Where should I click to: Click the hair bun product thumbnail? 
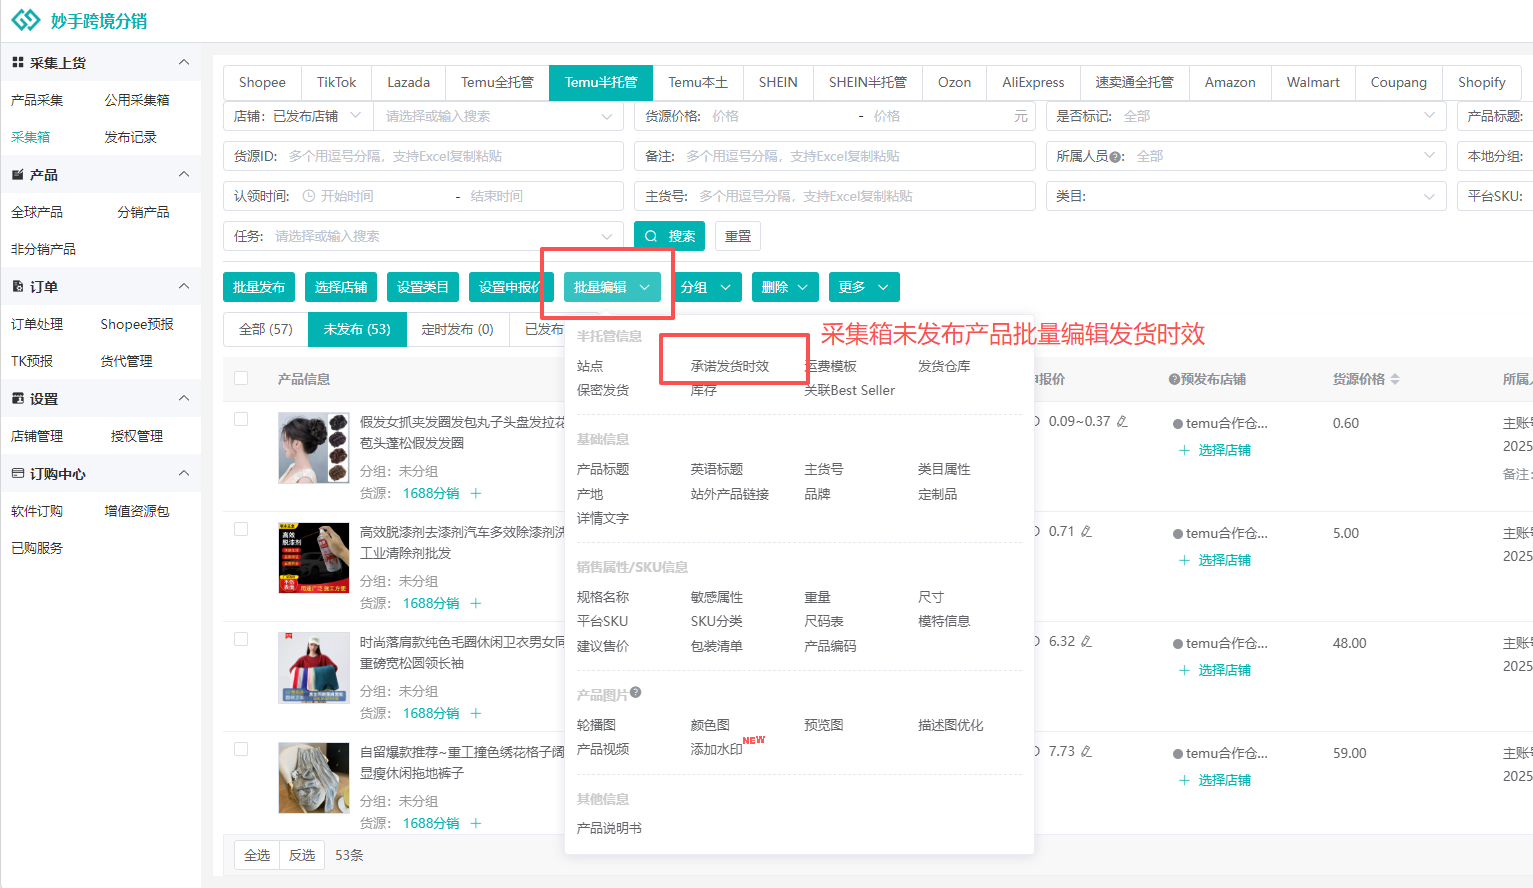[x=313, y=448]
